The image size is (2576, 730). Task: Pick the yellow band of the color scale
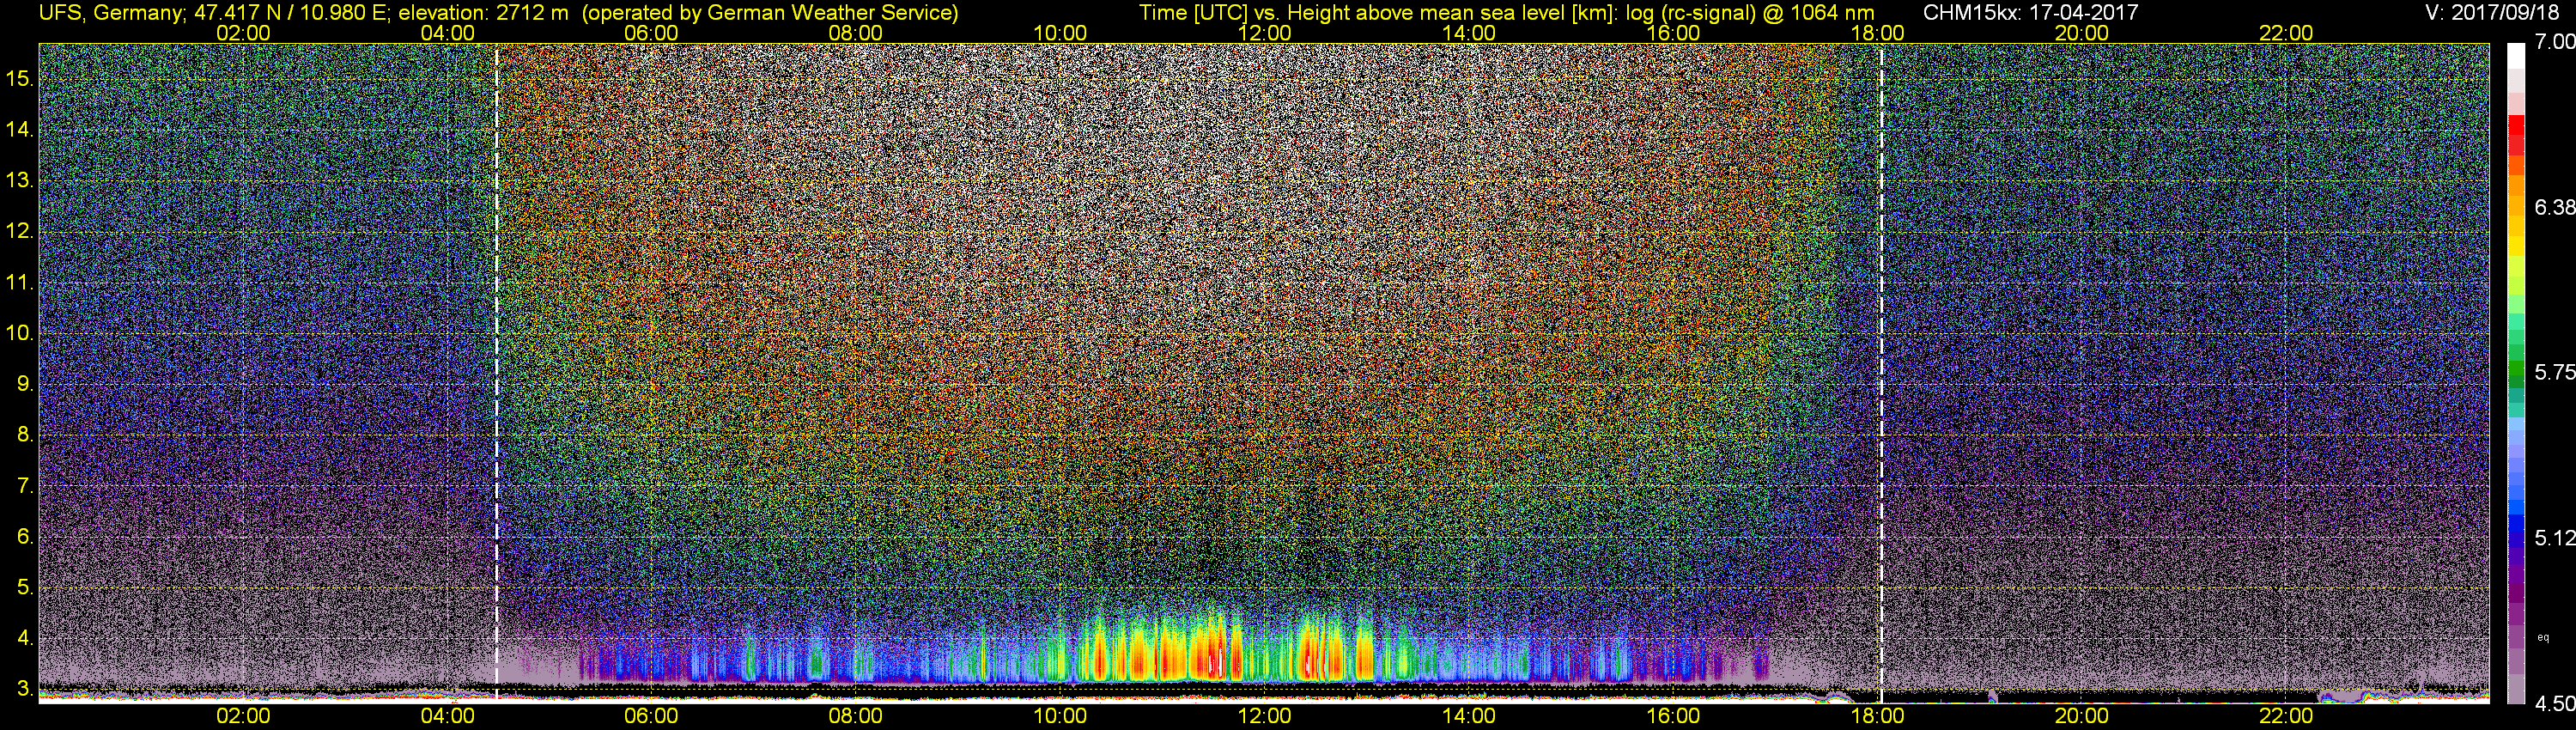point(2516,247)
